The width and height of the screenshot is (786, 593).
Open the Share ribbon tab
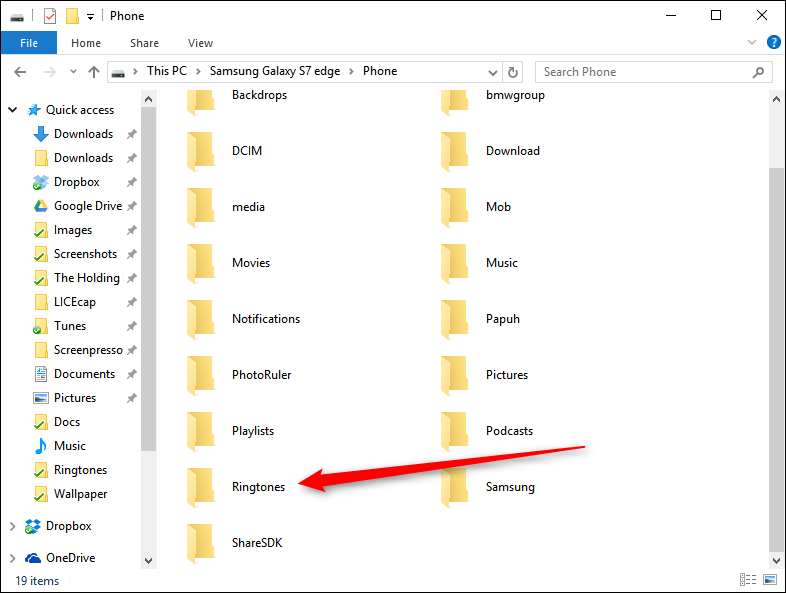click(144, 43)
